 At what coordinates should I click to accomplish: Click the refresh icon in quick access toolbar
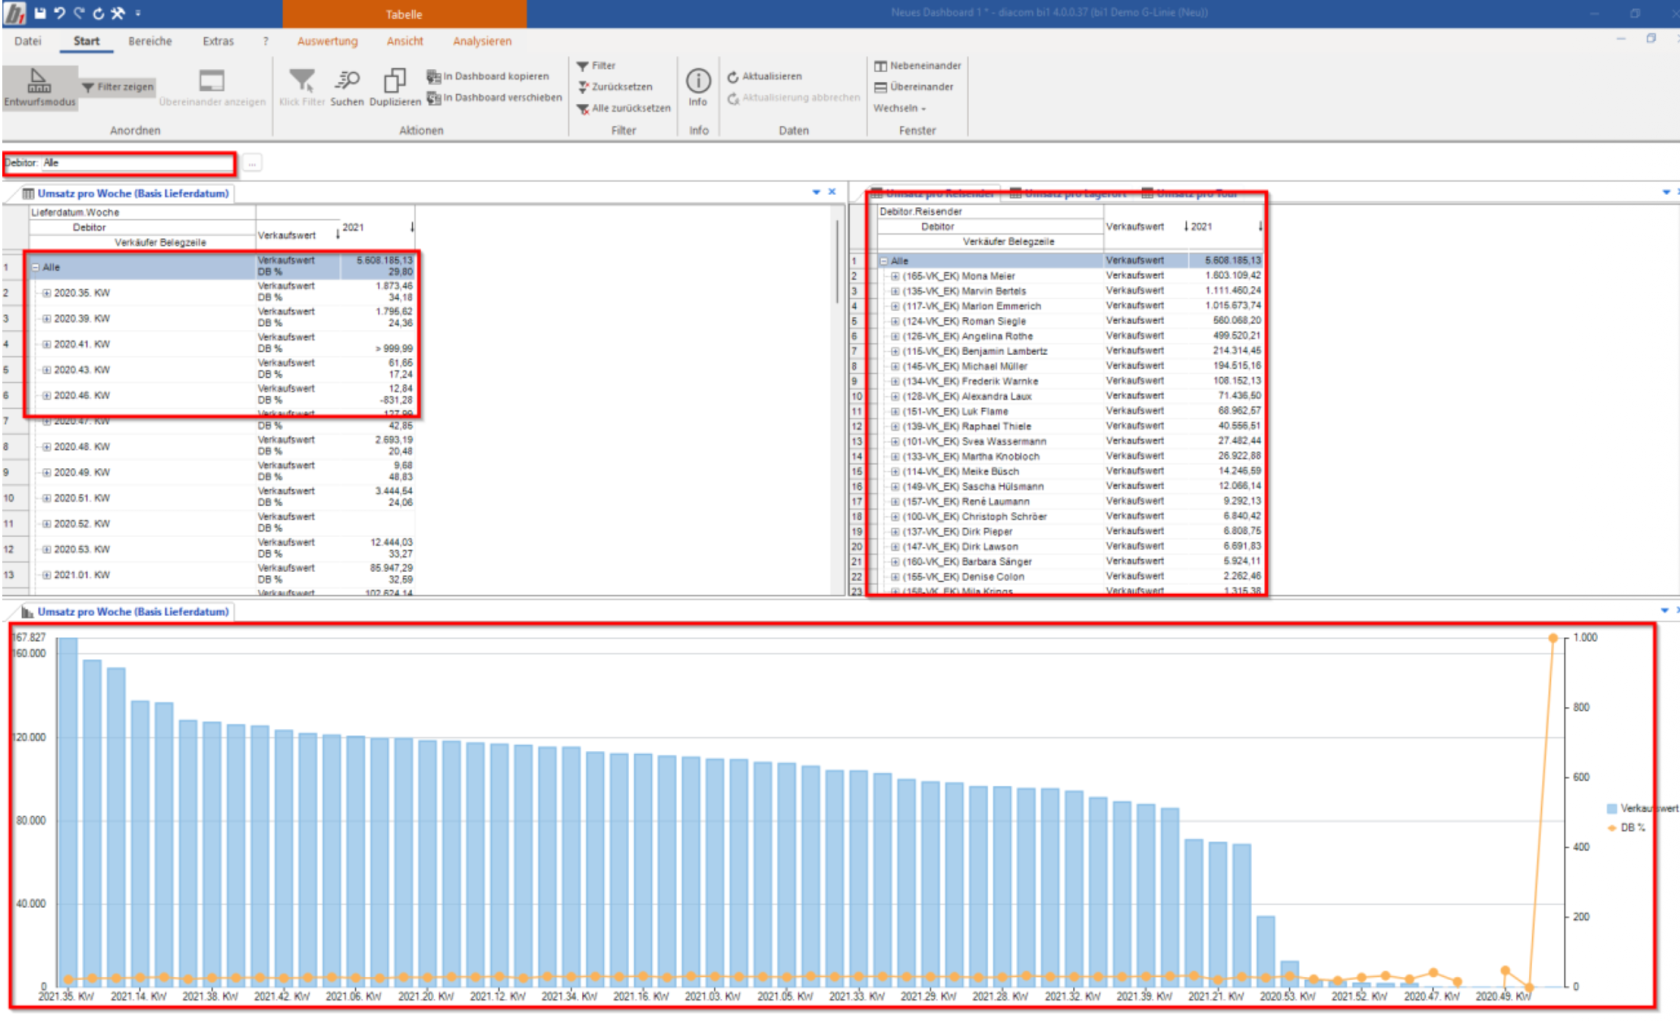(x=98, y=13)
